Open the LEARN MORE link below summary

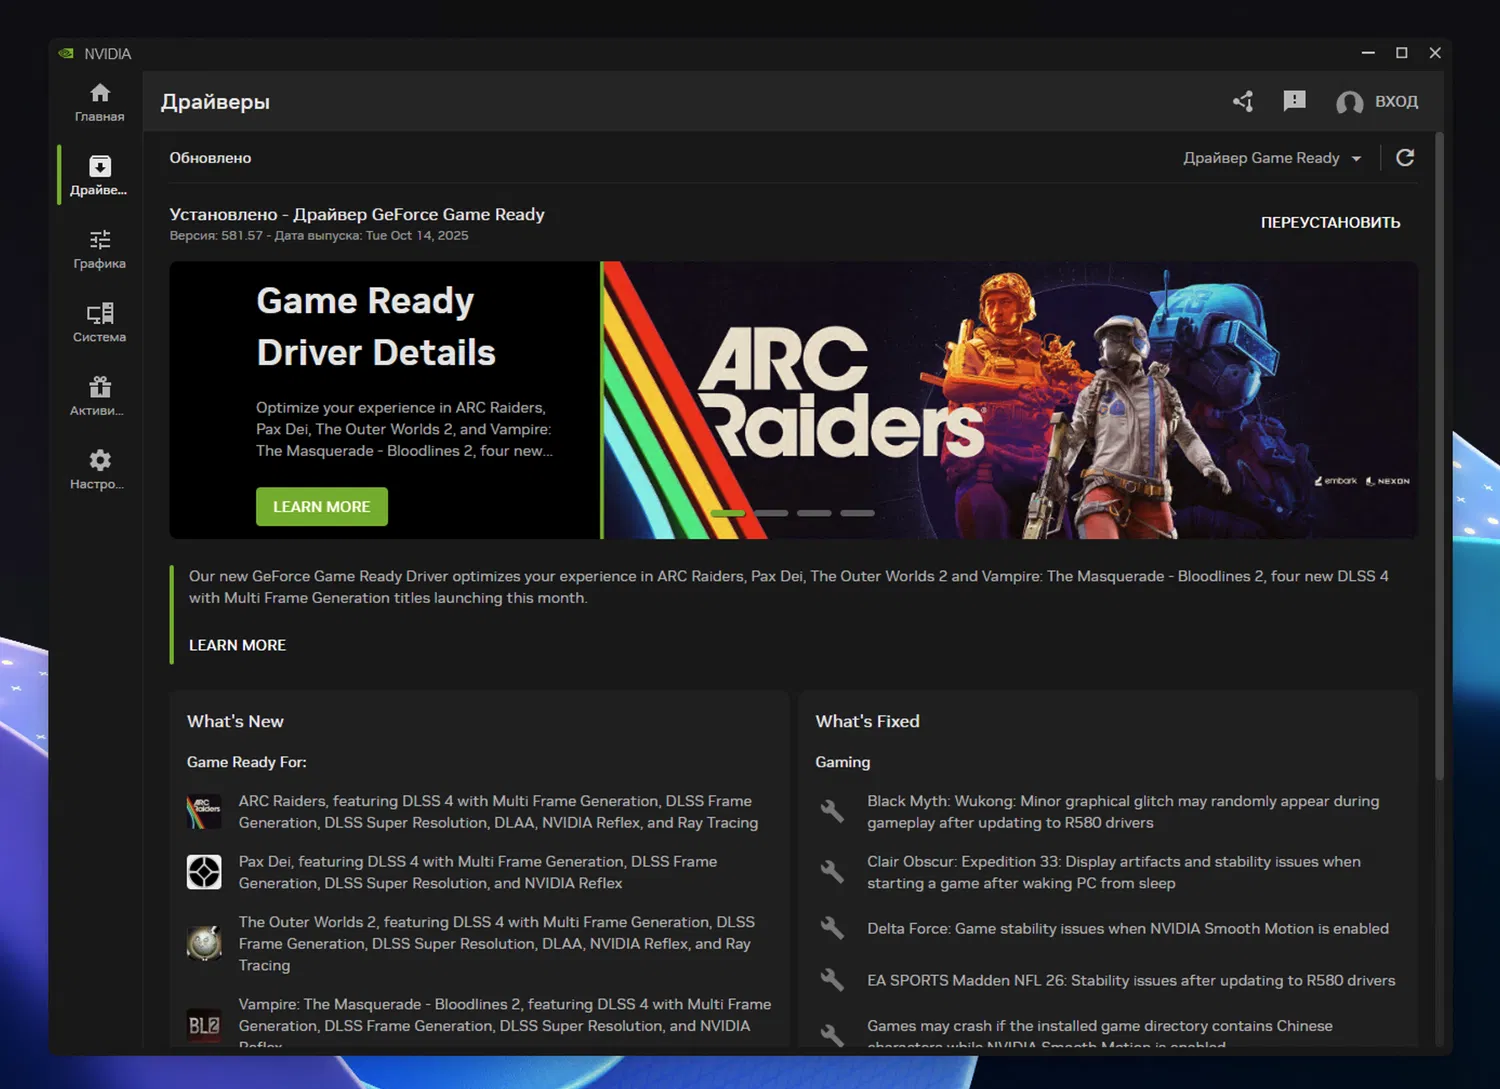pos(237,645)
